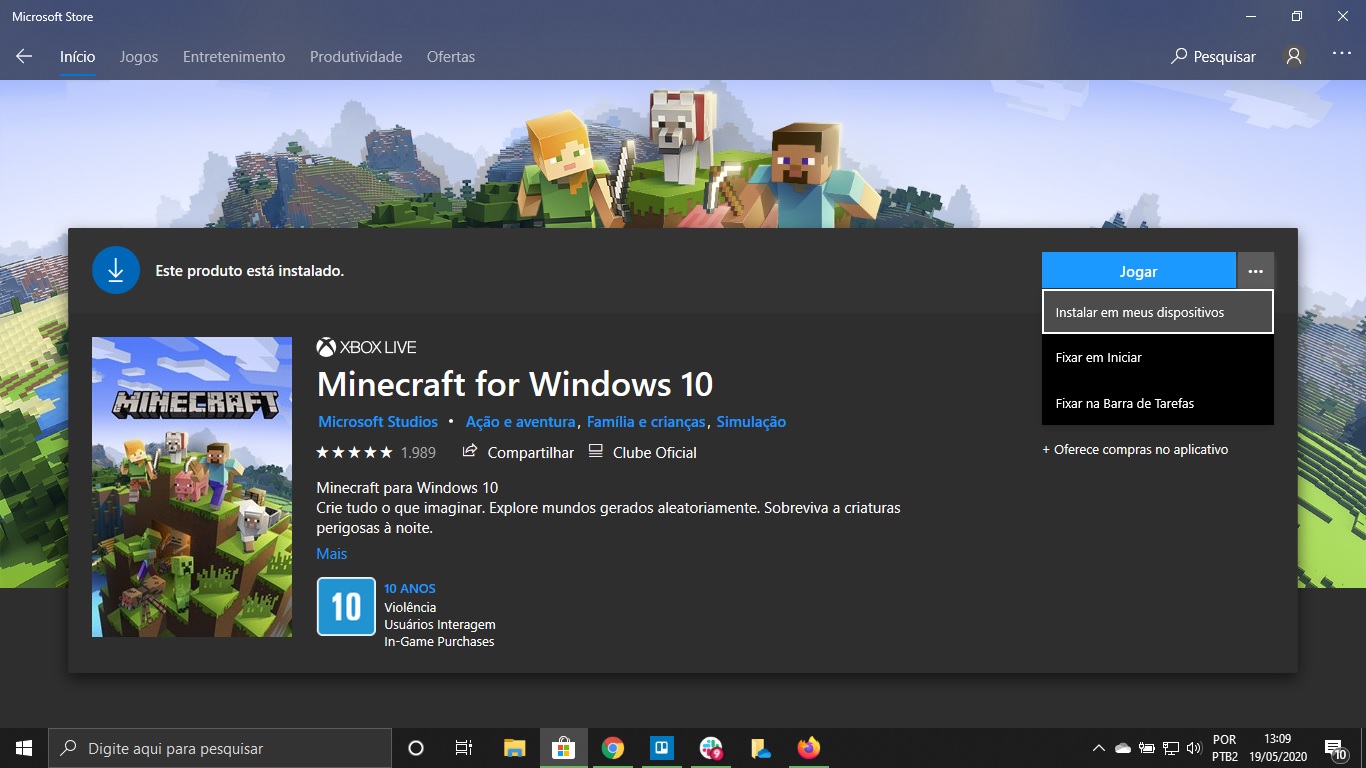1366x768 pixels.
Task: Open the Produtividade tab
Action: 356,57
